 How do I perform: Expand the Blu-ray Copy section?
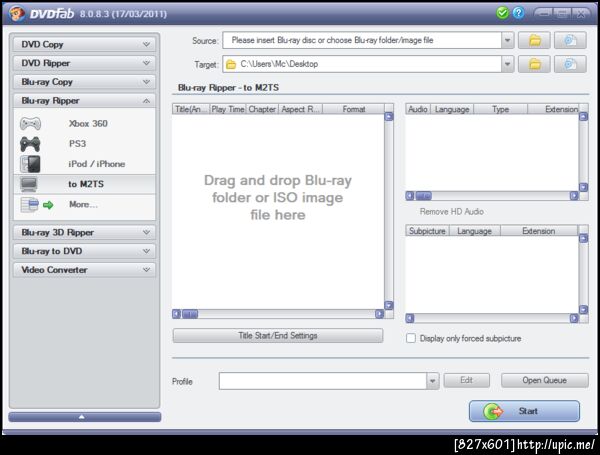pyautogui.click(x=84, y=82)
